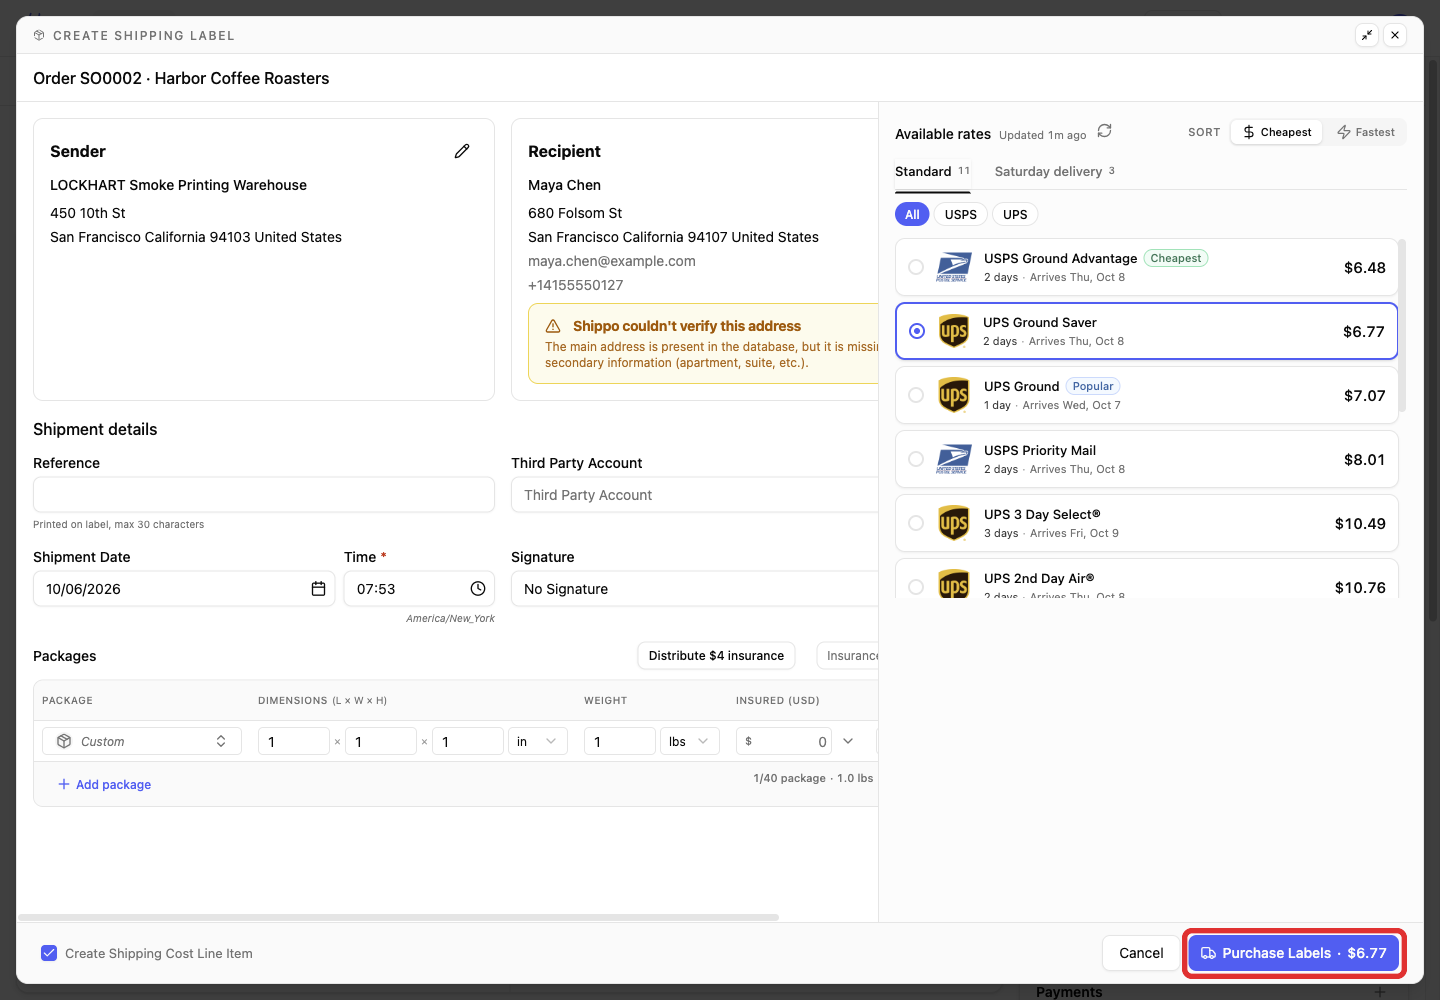Open the shipment date calendar picker
The width and height of the screenshot is (1440, 1000).
(x=318, y=589)
